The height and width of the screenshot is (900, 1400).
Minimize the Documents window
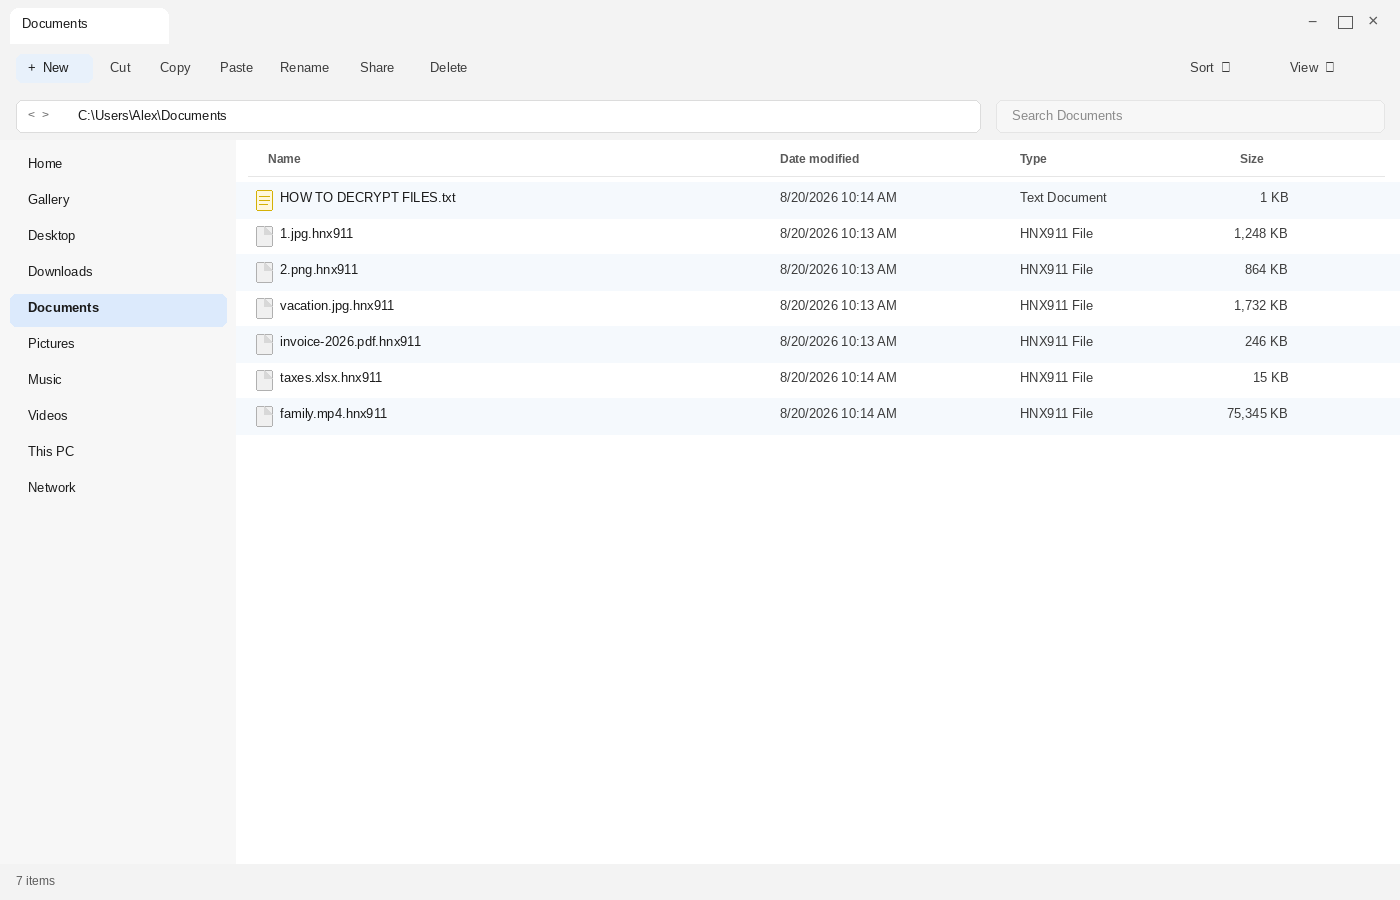[x=1313, y=21]
